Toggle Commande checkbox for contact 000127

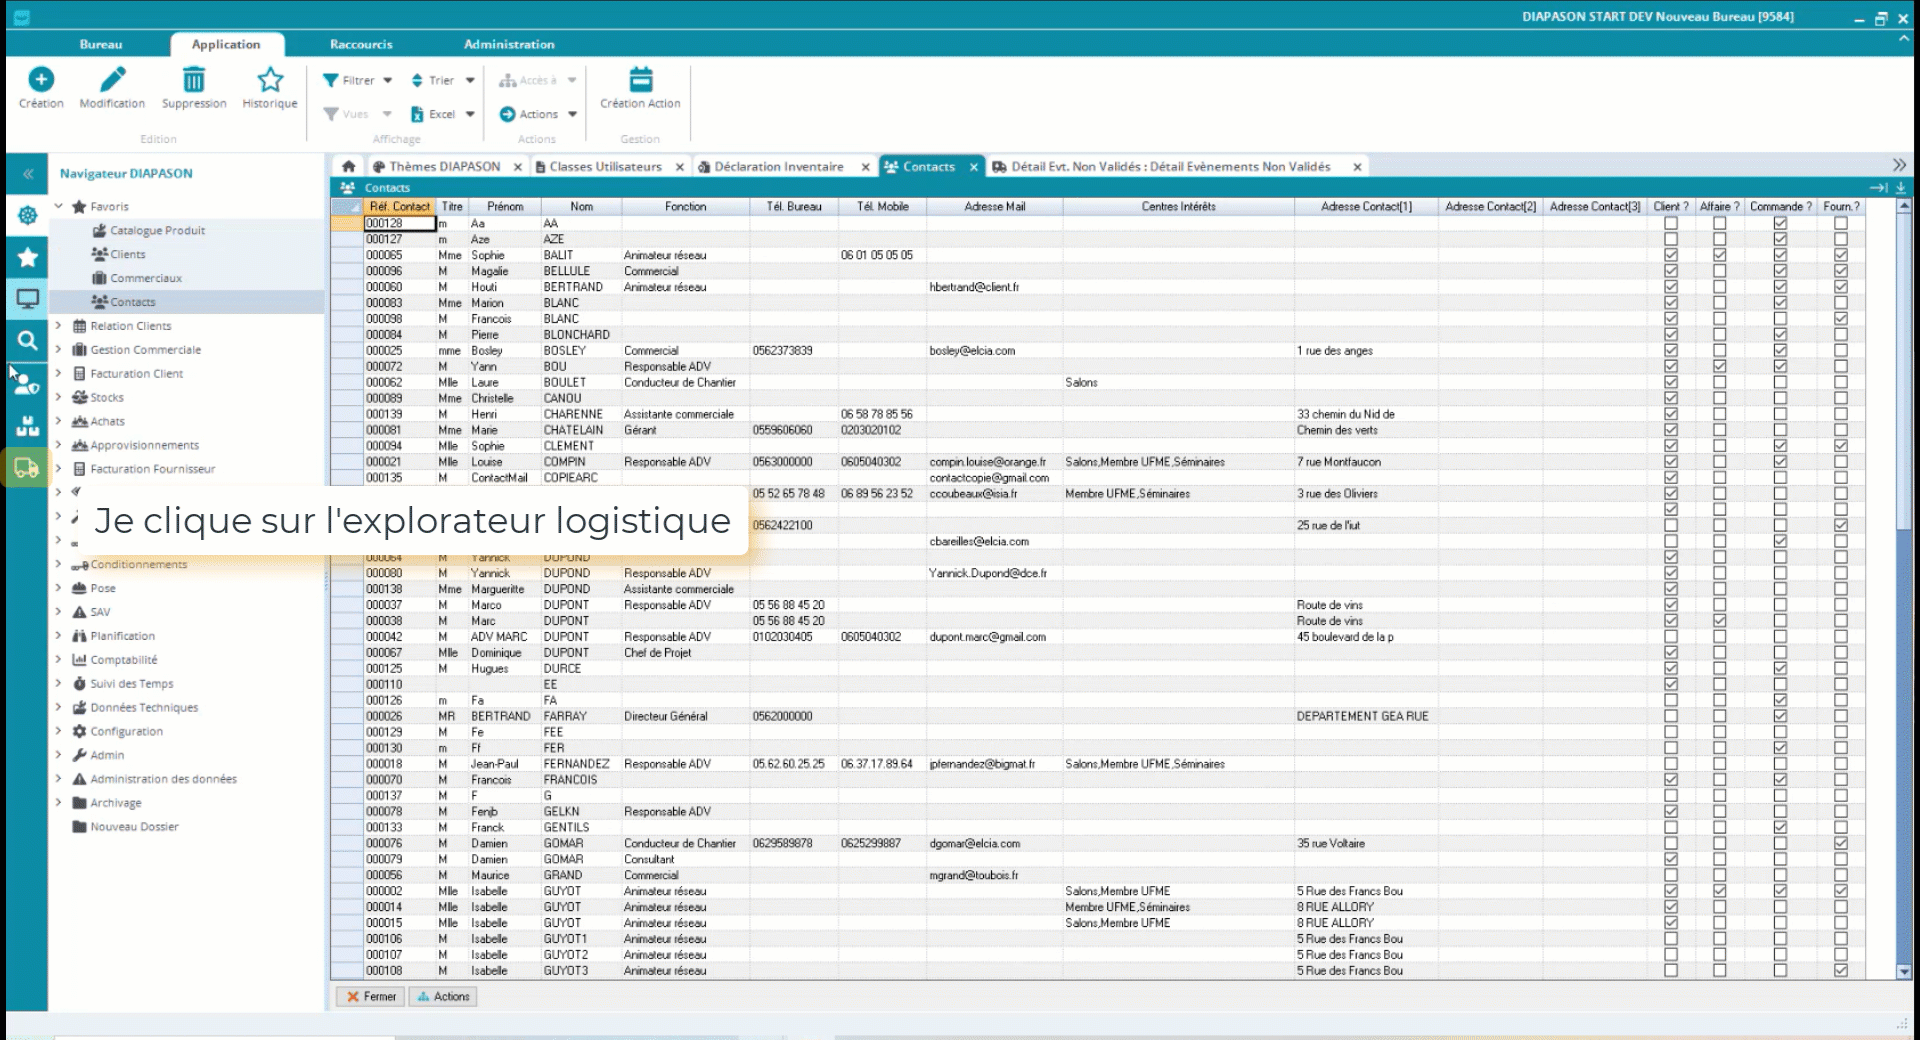[1780, 240]
